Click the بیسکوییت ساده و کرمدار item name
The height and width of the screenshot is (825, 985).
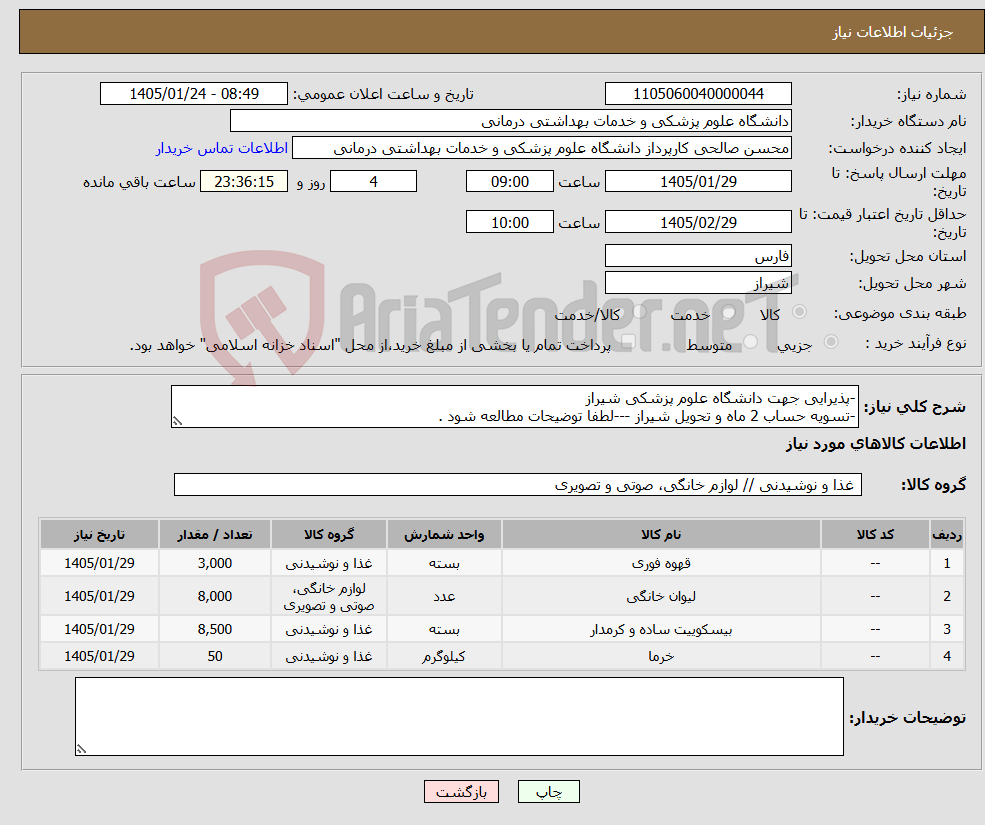pyautogui.click(x=661, y=629)
